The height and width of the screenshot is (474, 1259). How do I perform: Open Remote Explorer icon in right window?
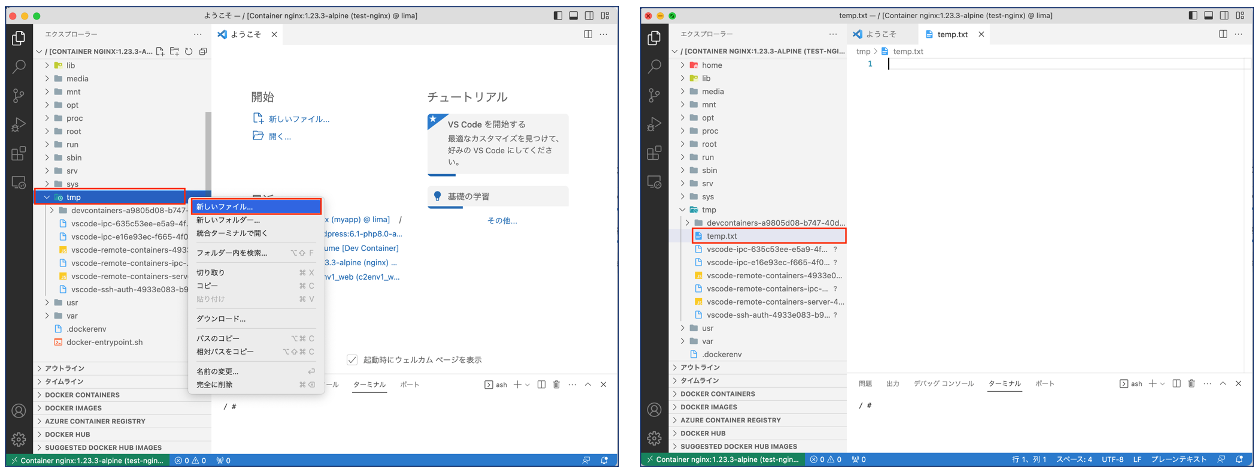tap(654, 183)
